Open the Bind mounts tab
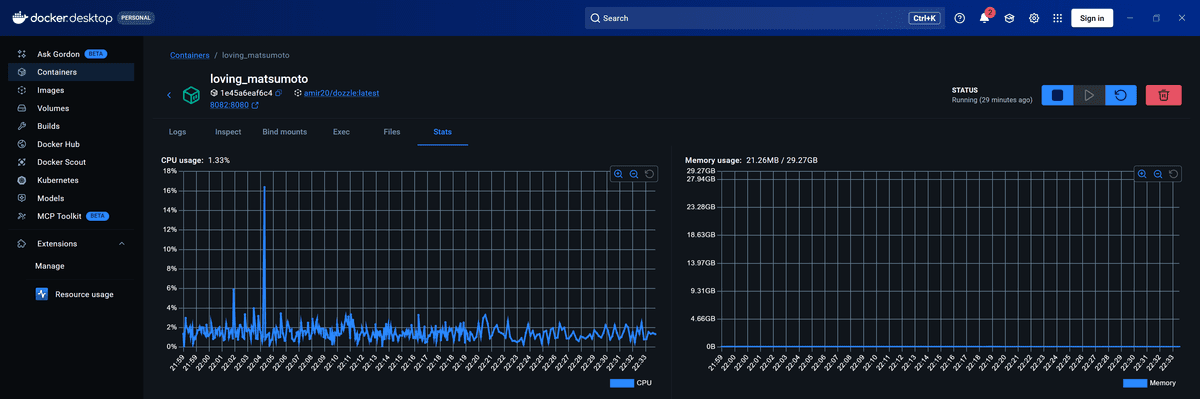This screenshot has height=399, width=1200. click(x=285, y=132)
